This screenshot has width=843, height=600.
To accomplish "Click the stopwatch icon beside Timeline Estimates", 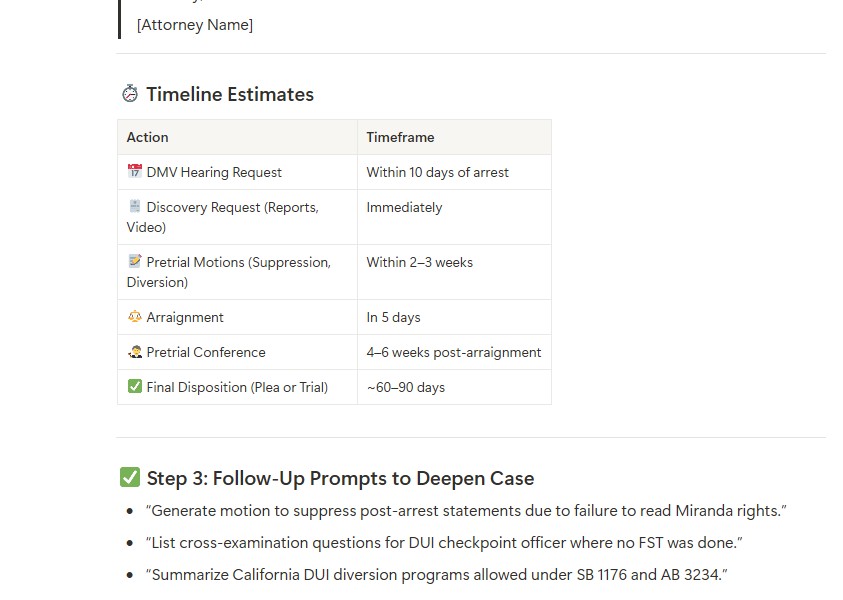I will coord(130,94).
